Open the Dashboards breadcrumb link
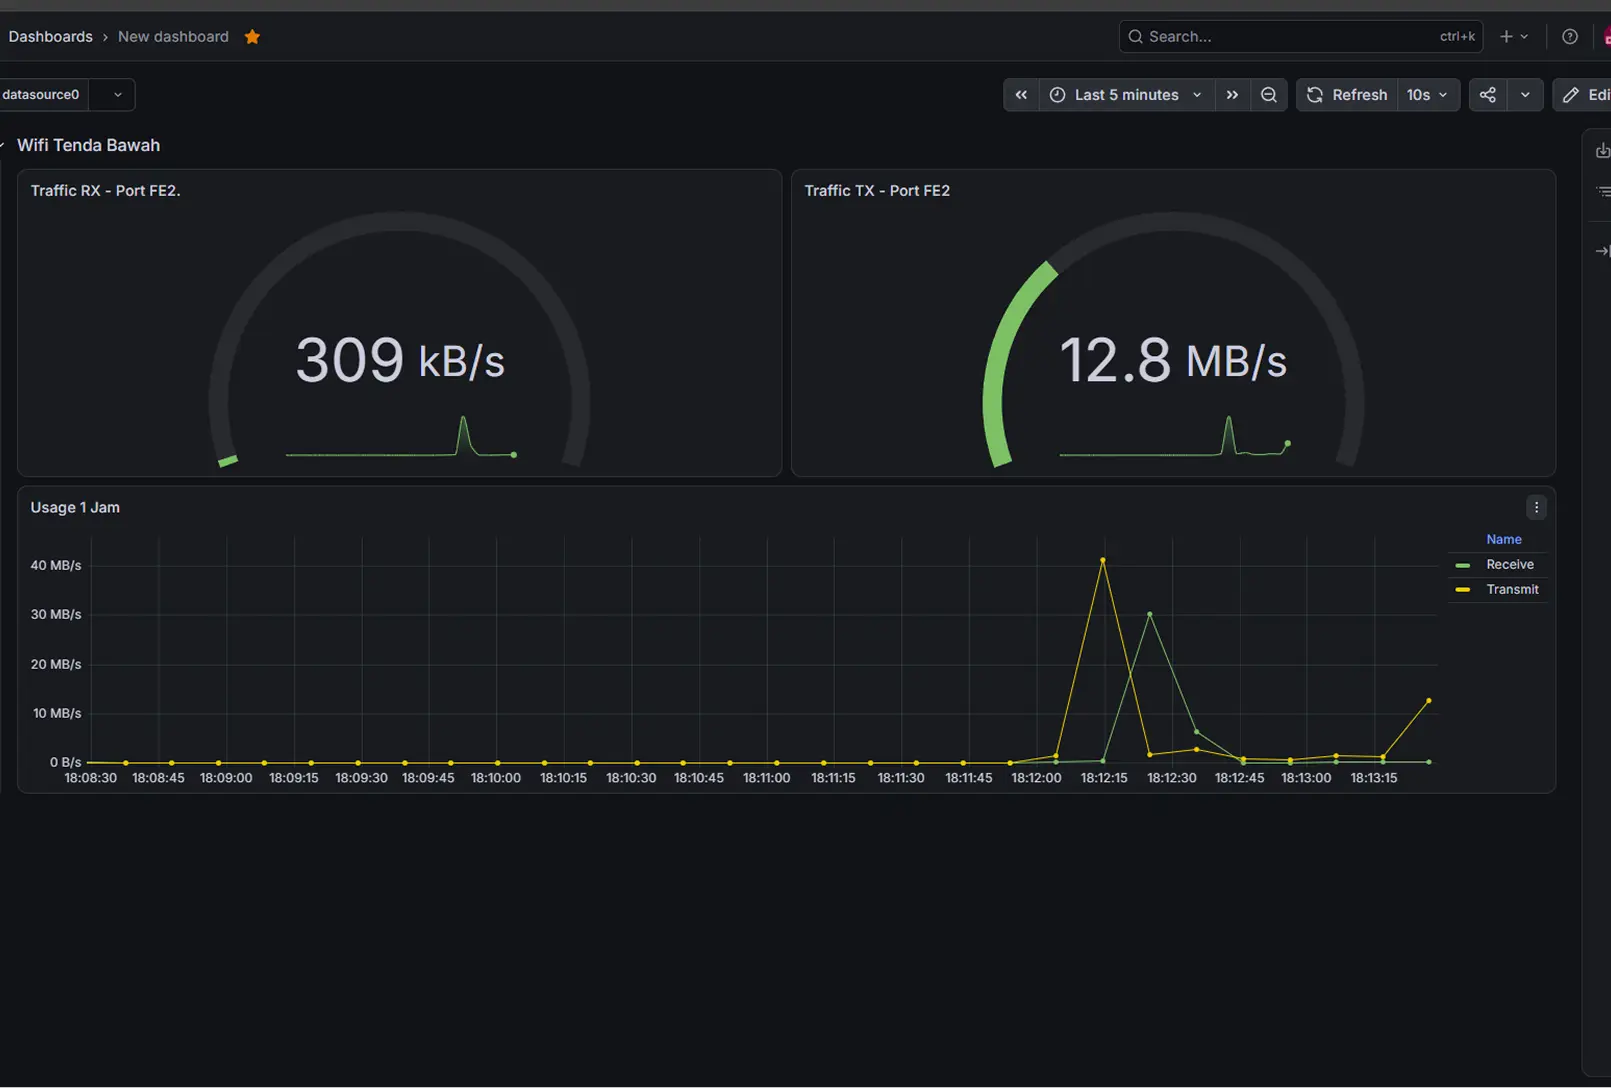Image resolution: width=1611 pixels, height=1088 pixels. [50, 37]
